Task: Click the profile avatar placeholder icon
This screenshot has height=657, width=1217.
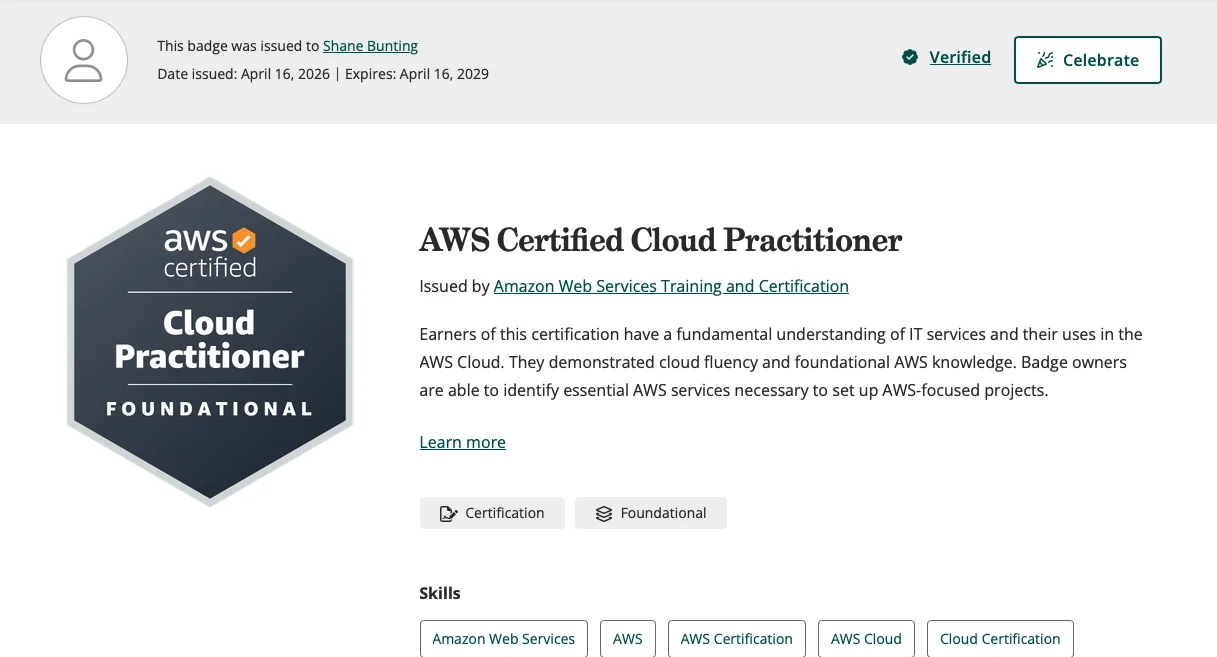Action: 84,60
